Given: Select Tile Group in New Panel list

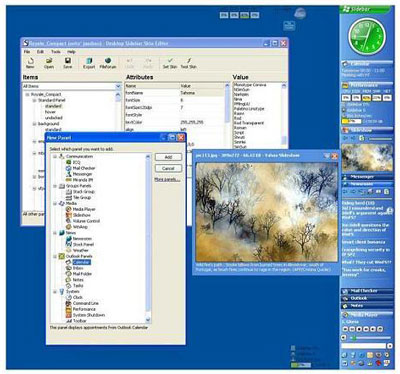Looking at the screenshot, I should [79, 198].
